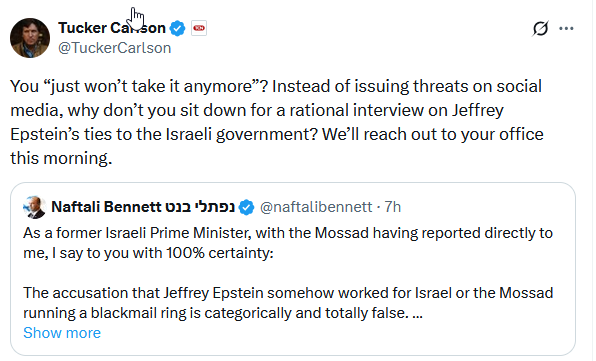Click Tucker Carlson's main tweet text
Viewport: 596px width, 361px height.
(277, 122)
